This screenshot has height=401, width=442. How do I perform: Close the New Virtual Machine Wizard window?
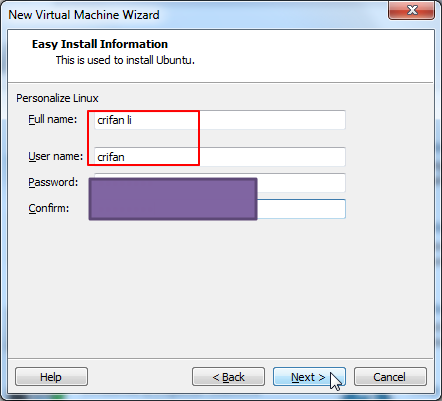tap(411, 10)
